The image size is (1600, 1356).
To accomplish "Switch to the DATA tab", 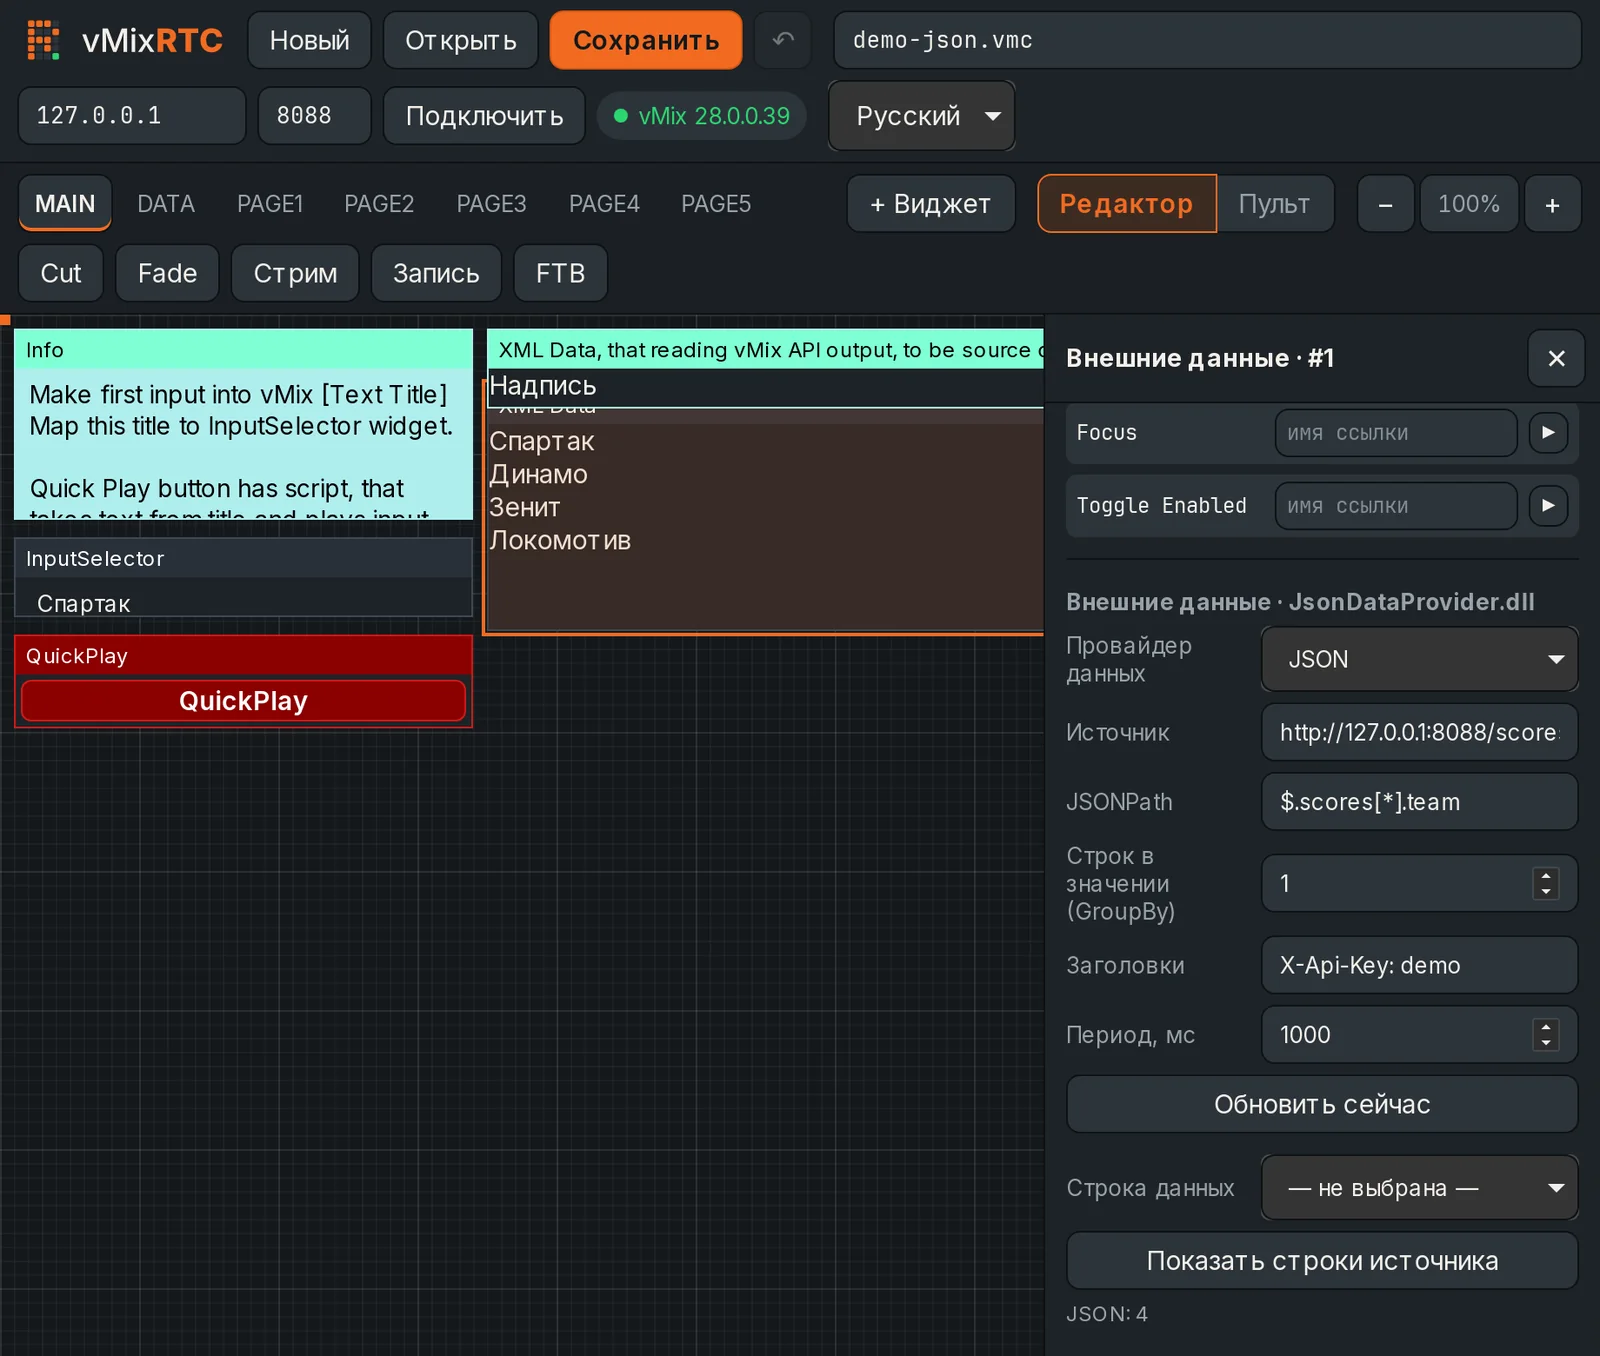I will pos(166,204).
